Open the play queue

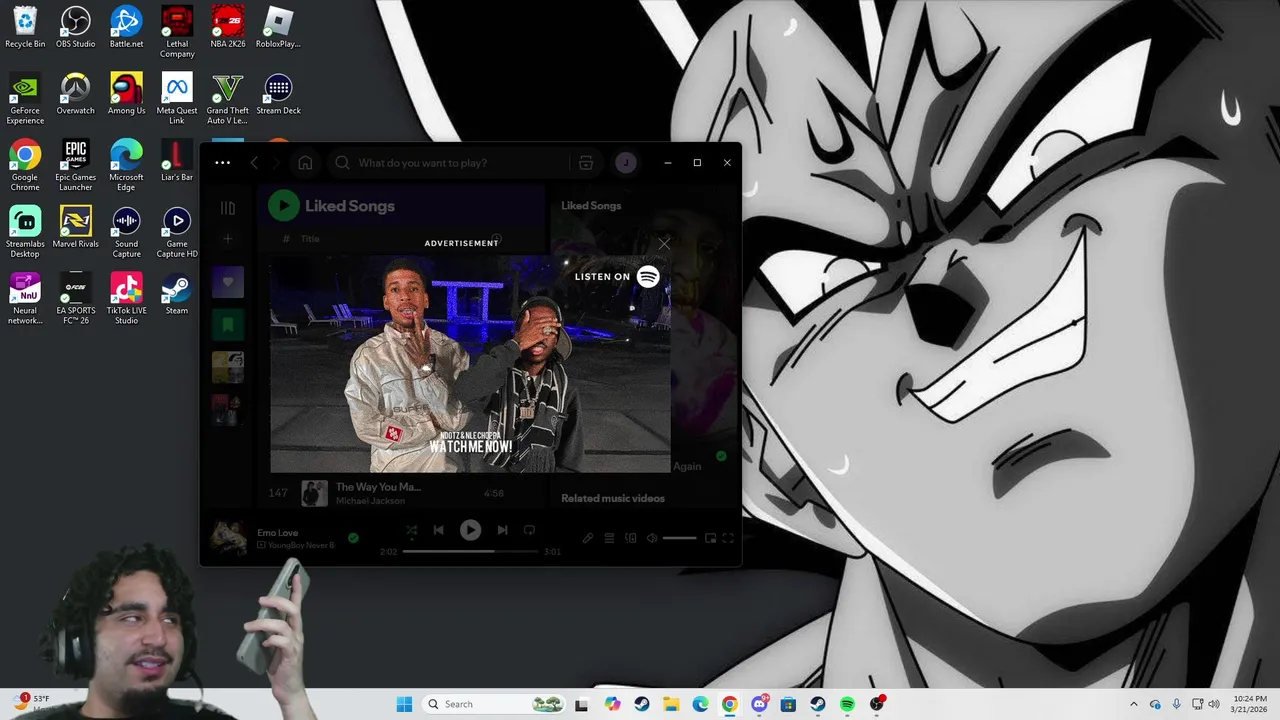pyautogui.click(x=609, y=538)
